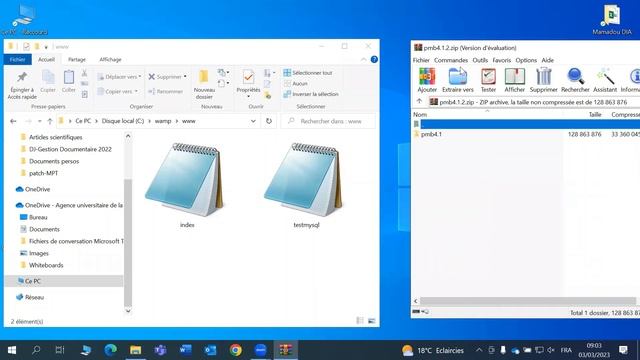Open the Commandes menu in WinRAR

(451, 60)
